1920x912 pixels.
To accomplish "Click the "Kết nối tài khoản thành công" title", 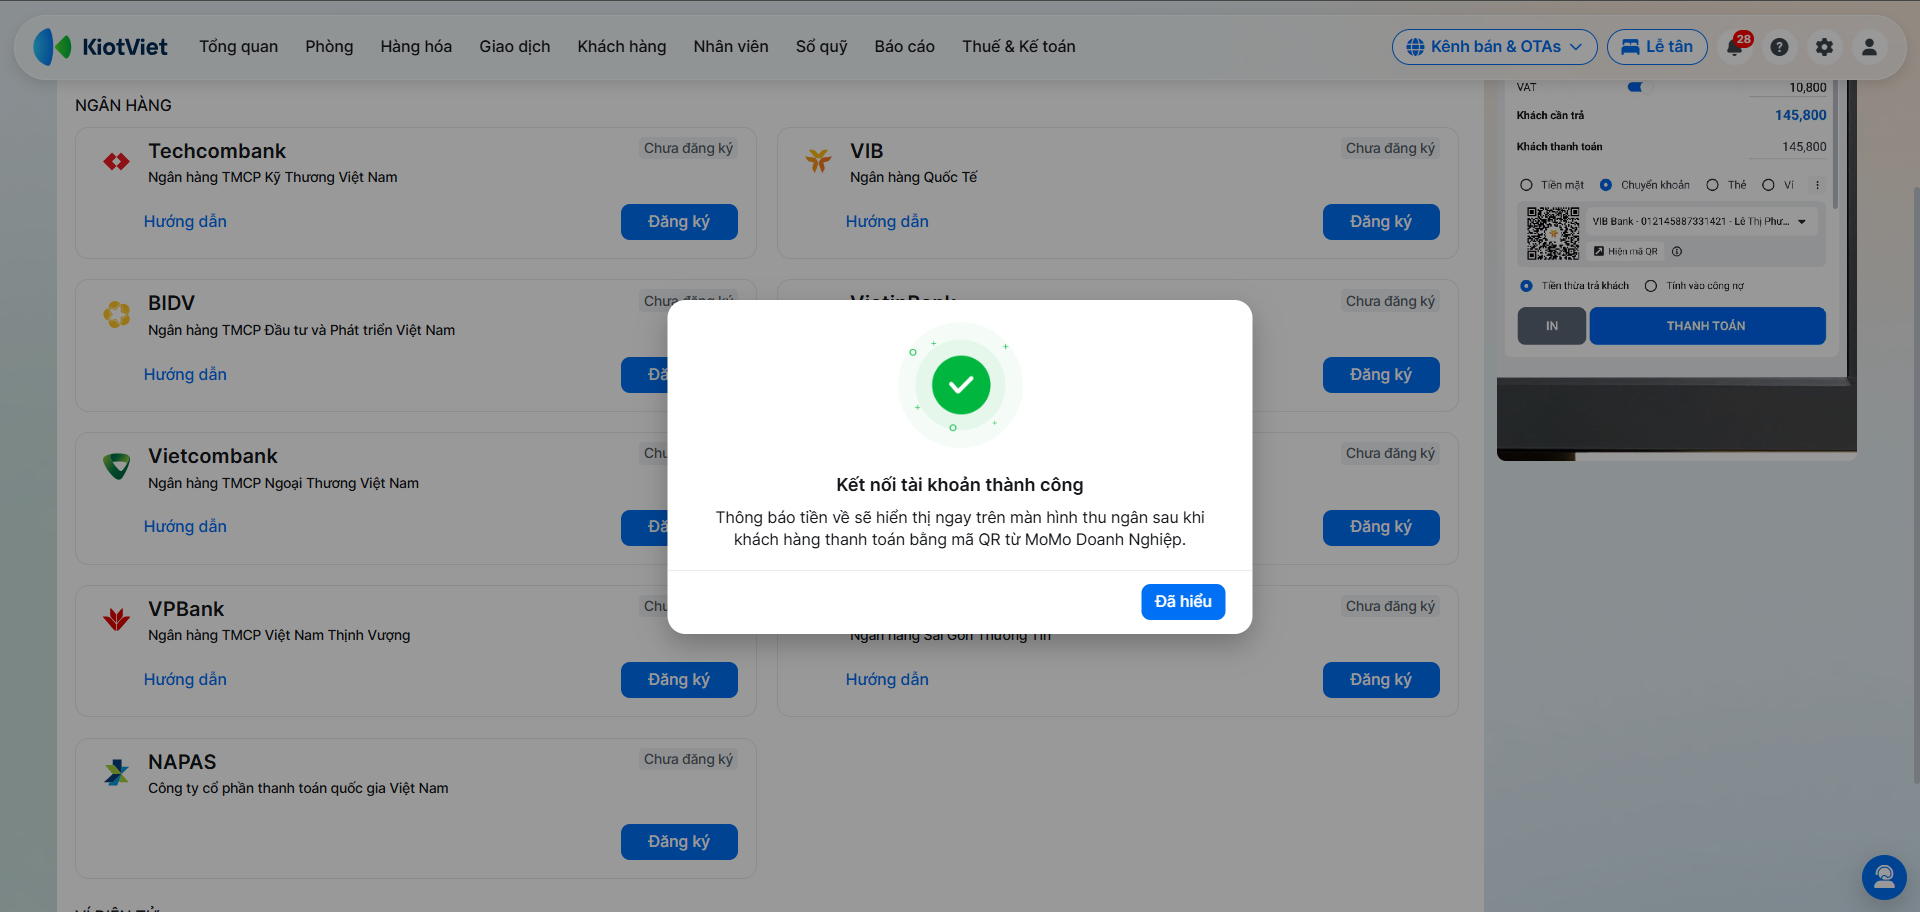I will pos(960,485).
